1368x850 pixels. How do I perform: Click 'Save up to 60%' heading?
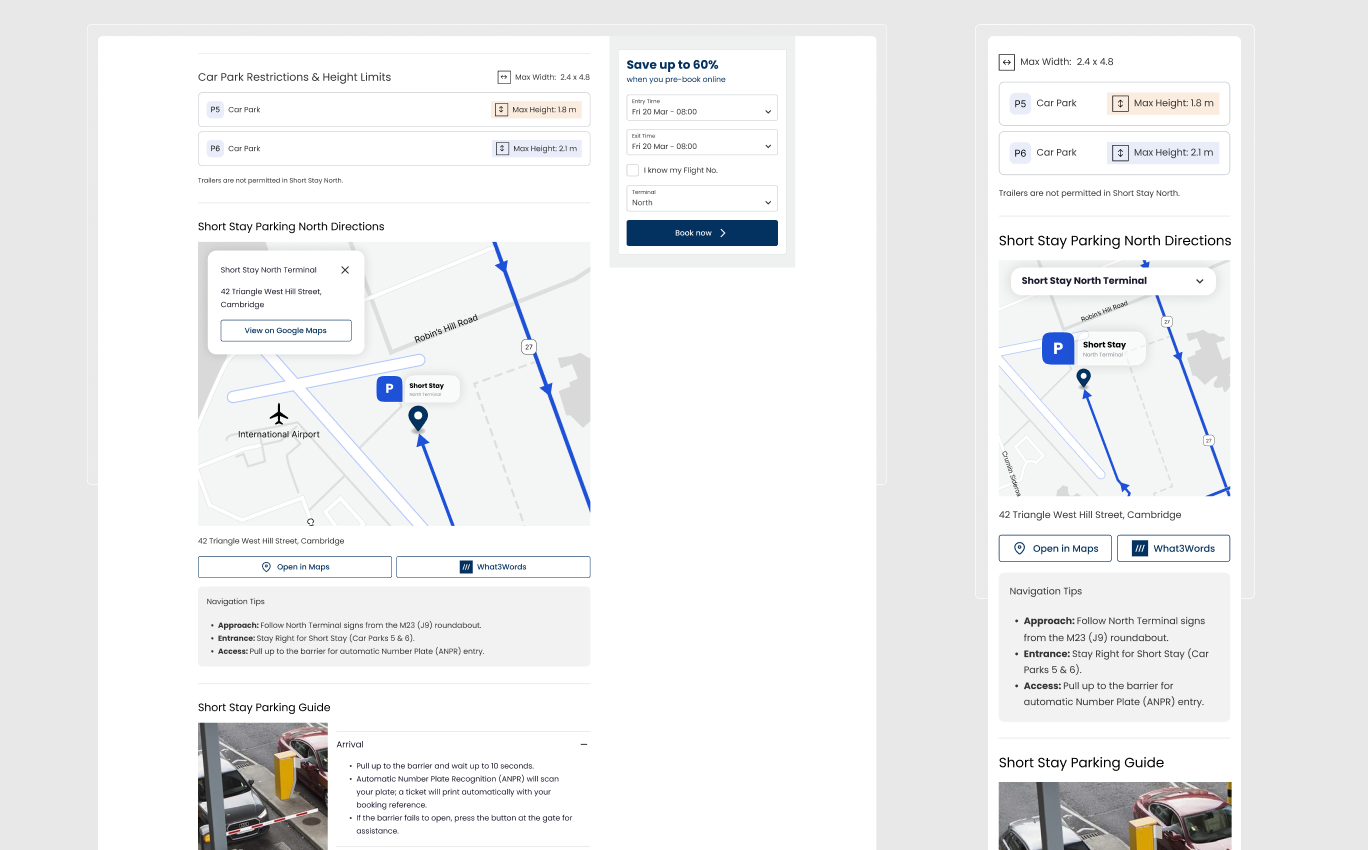click(673, 65)
